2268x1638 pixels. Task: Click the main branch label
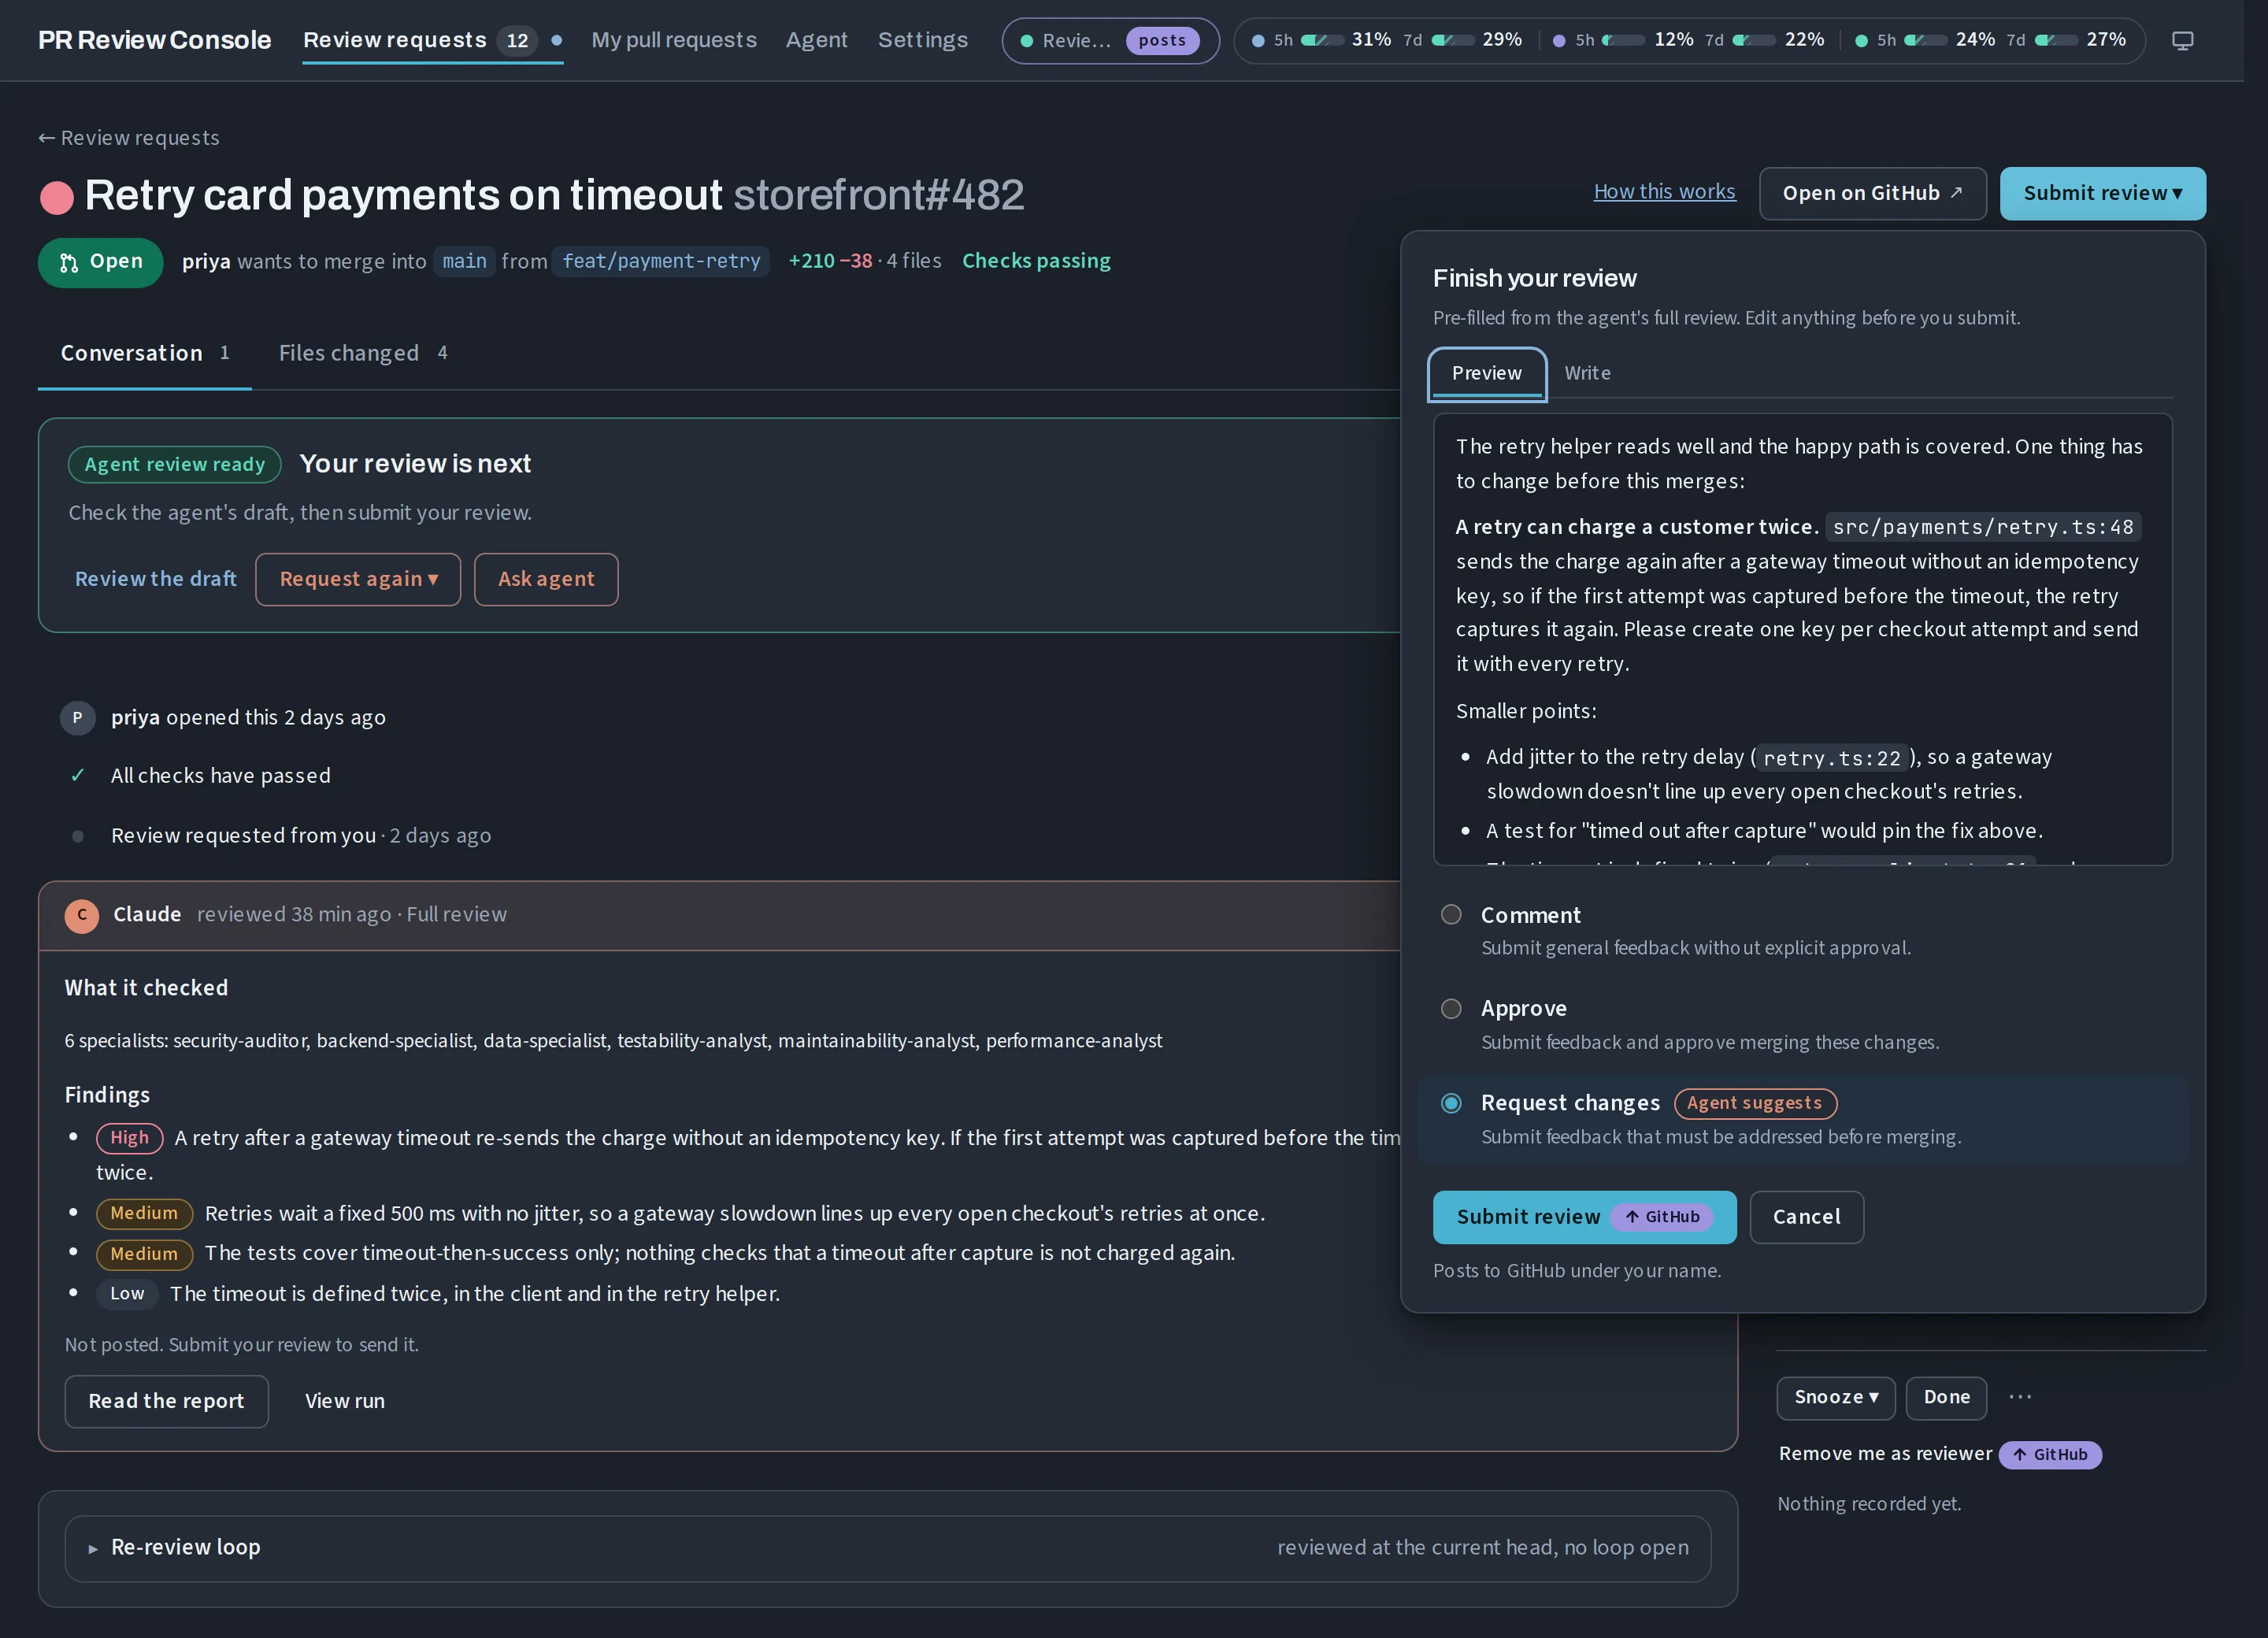click(464, 262)
